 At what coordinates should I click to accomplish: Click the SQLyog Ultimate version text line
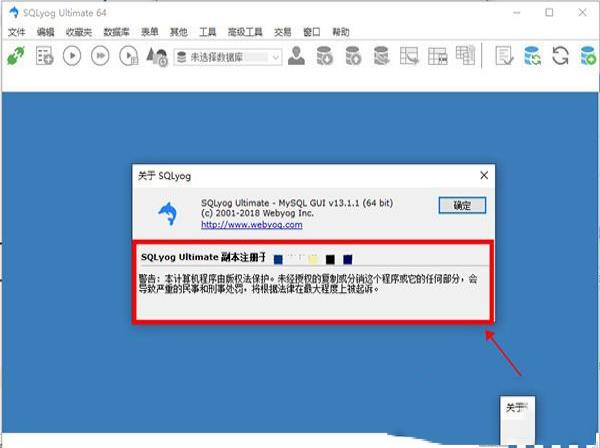tap(297, 203)
